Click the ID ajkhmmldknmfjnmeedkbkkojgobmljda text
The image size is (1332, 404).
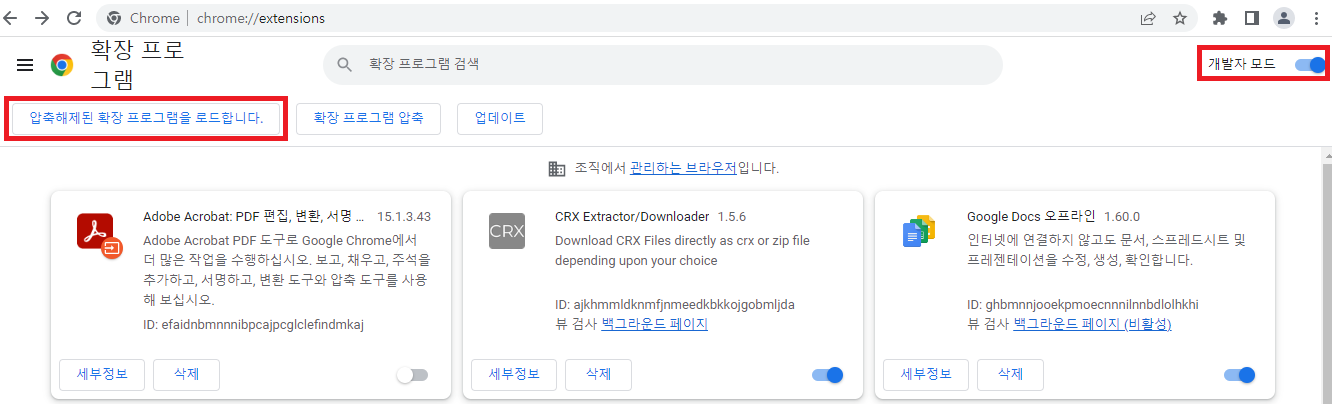(675, 304)
